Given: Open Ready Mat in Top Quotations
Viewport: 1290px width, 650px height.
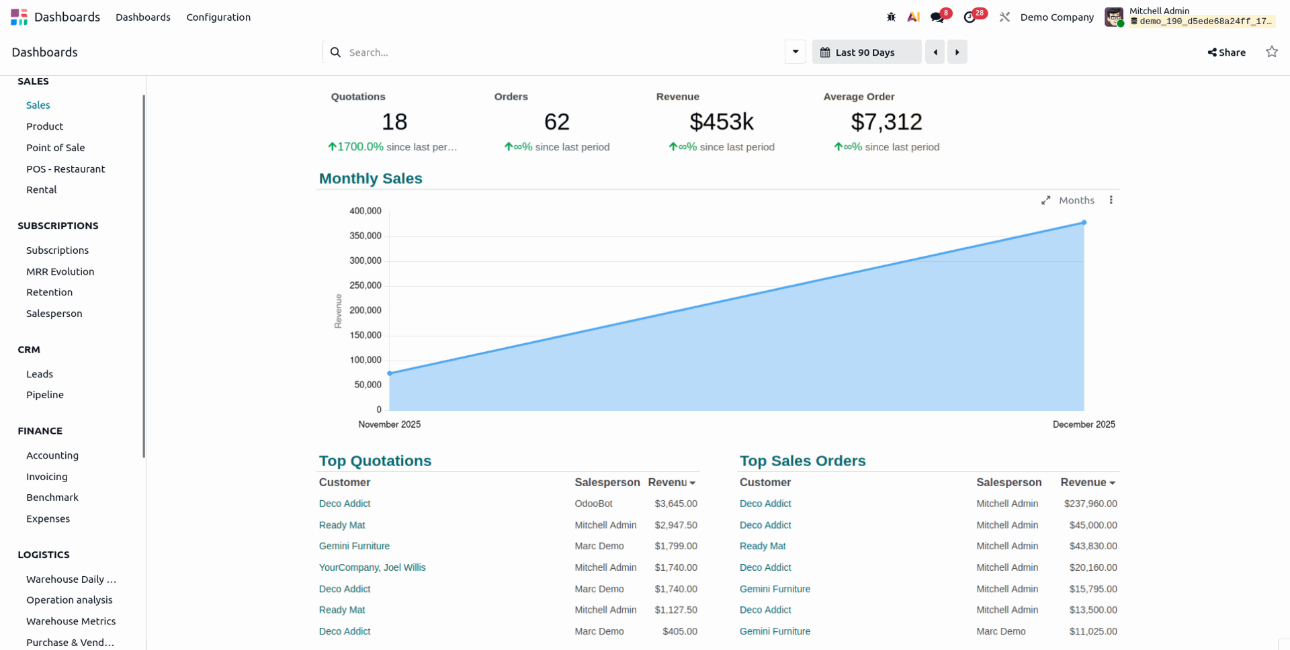Looking at the screenshot, I should (x=342, y=525).
